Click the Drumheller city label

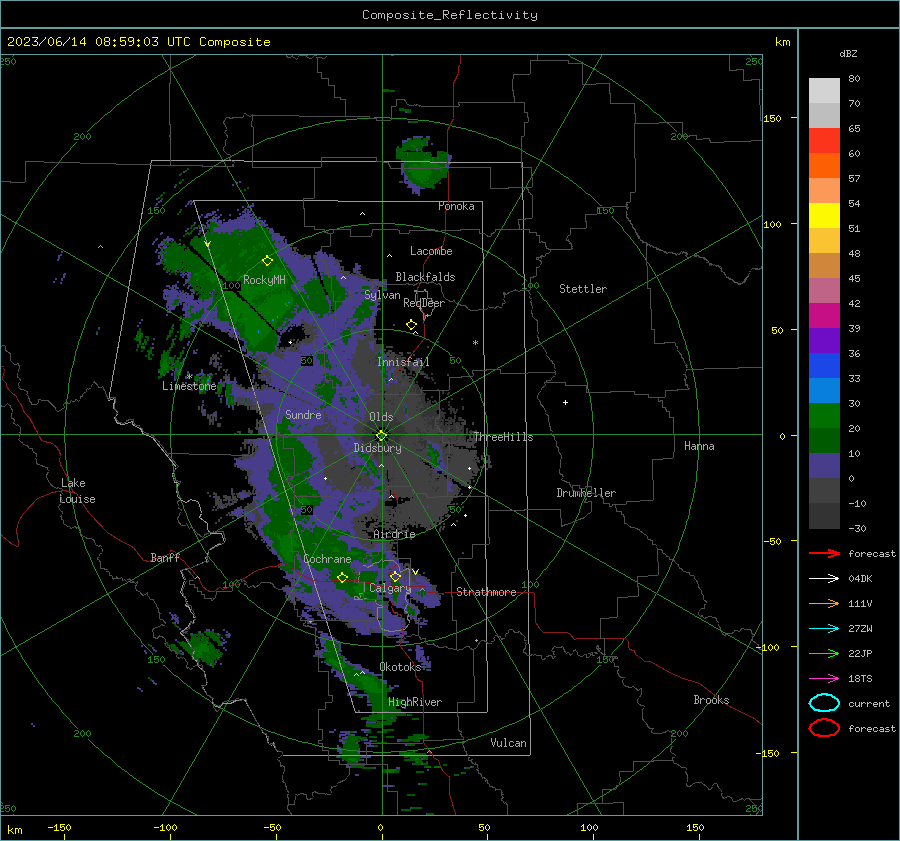coord(586,493)
